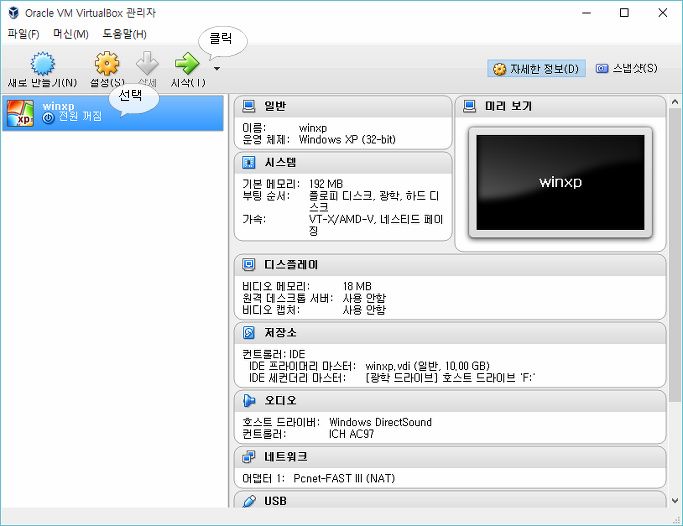Open the Storage (저장소) section header
This screenshot has width=683, height=526.
[450, 333]
